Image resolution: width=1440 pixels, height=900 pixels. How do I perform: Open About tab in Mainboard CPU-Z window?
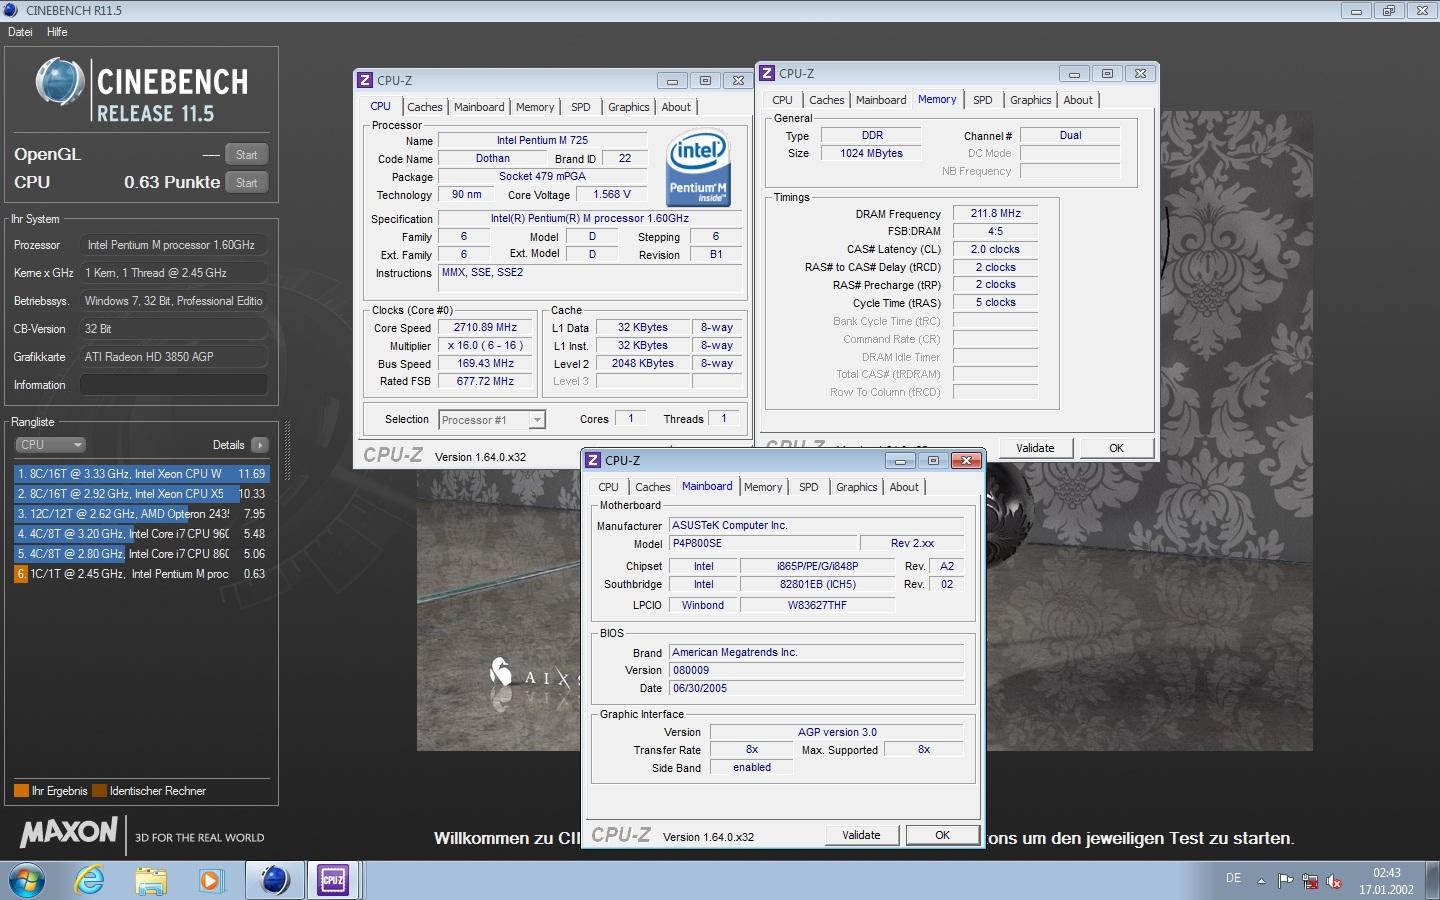(x=904, y=487)
